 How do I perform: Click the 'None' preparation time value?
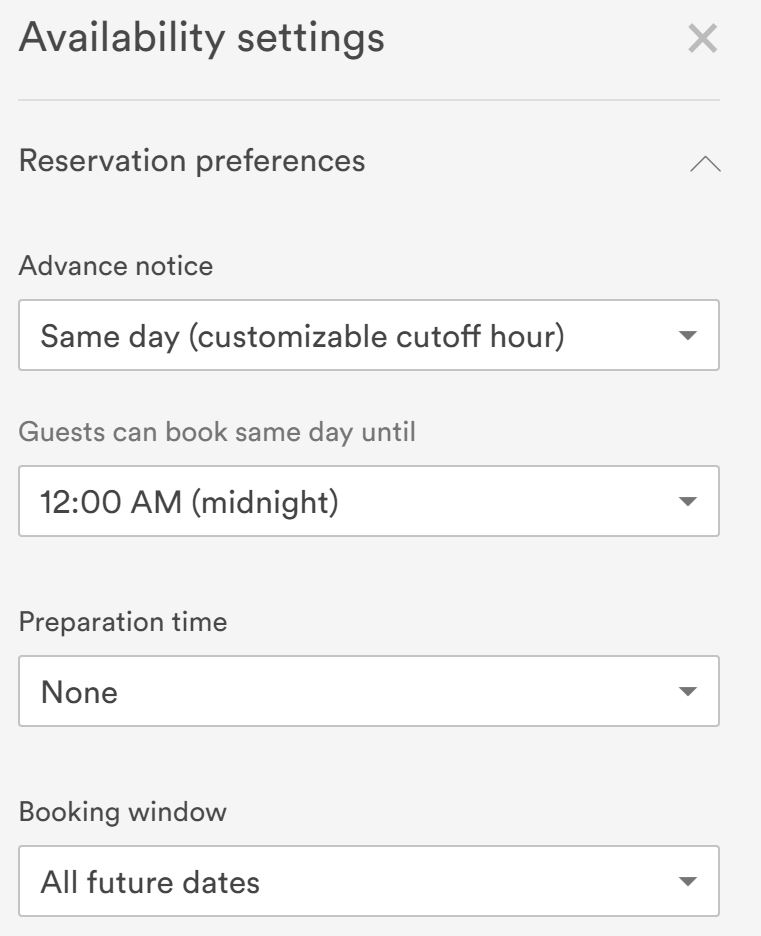pos(79,692)
